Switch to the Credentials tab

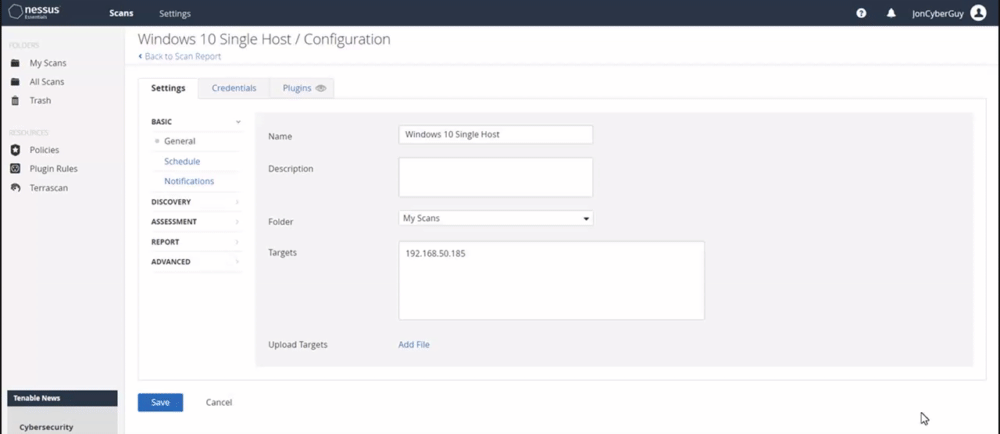(x=234, y=88)
